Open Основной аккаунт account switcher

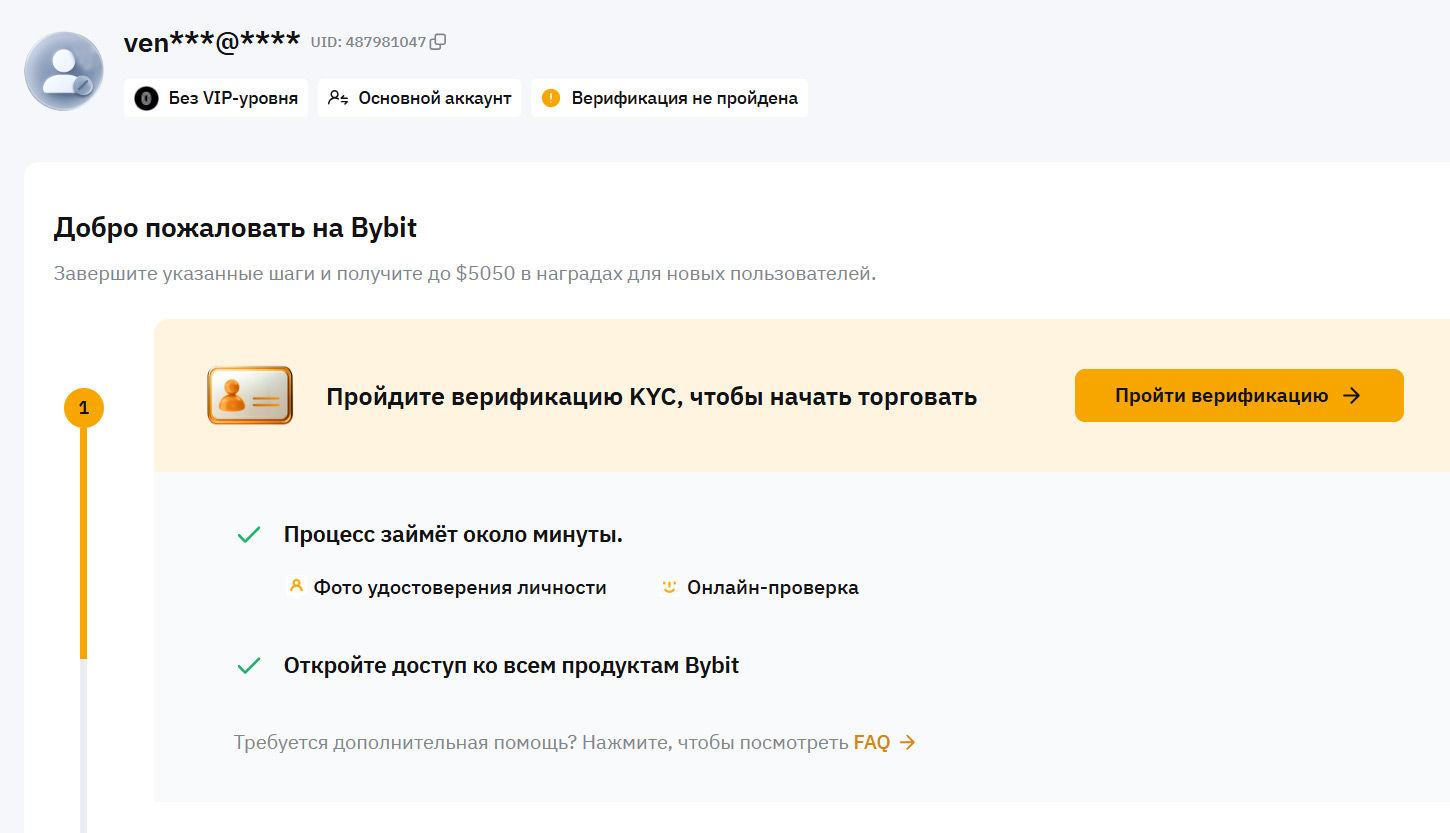click(x=419, y=98)
